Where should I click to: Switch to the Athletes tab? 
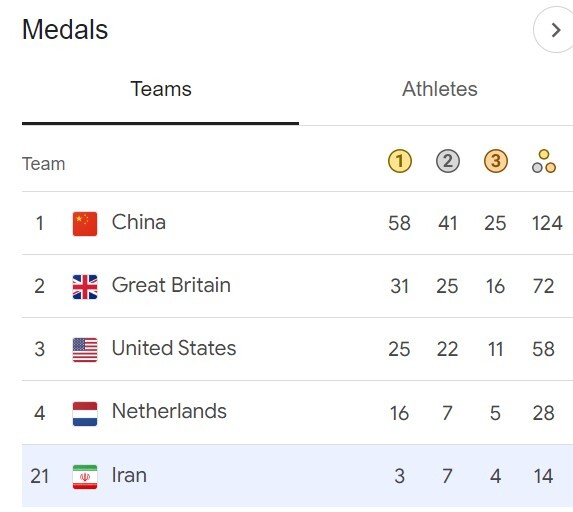[440, 89]
